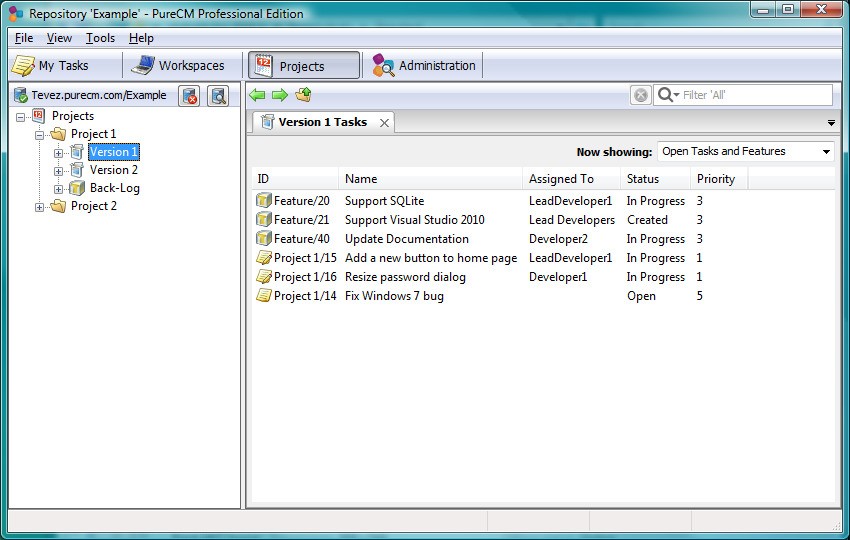
Task: Open the Administration view
Action: coord(424,66)
